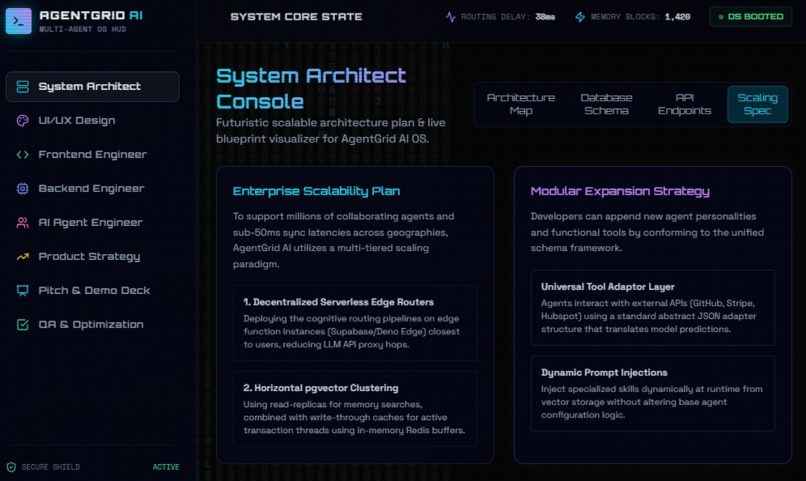This screenshot has width=806, height=481.
Task: Click the Backend Engineer chip icon
Action: point(23,189)
